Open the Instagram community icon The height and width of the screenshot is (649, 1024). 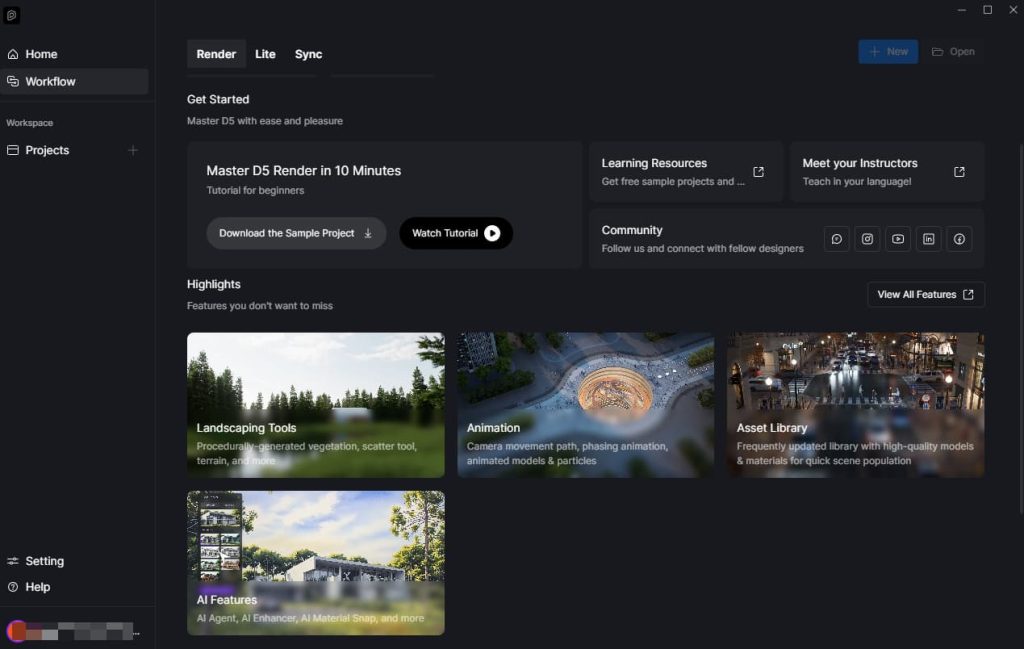[x=867, y=239]
